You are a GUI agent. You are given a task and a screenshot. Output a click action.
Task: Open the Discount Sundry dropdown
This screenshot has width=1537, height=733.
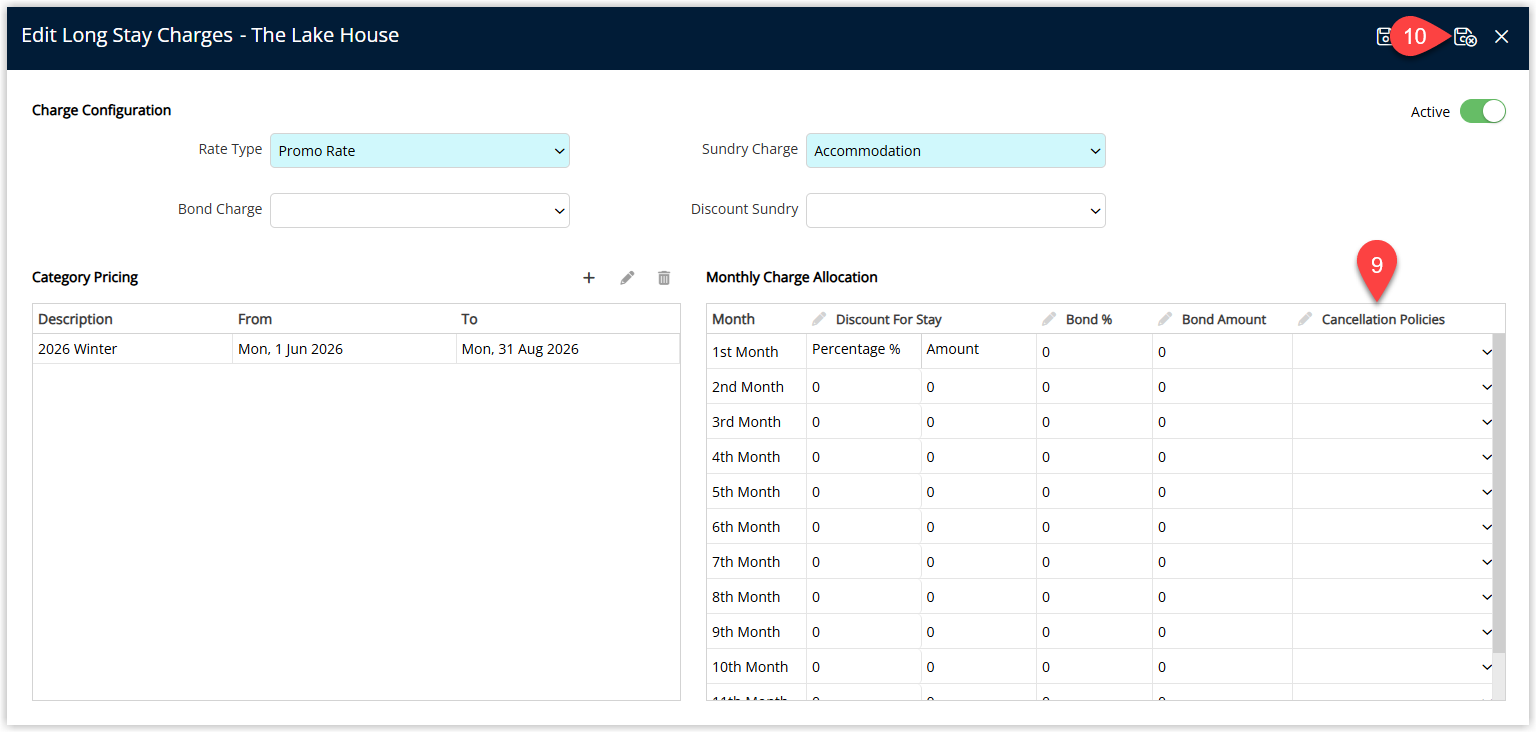pyautogui.click(x=956, y=210)
